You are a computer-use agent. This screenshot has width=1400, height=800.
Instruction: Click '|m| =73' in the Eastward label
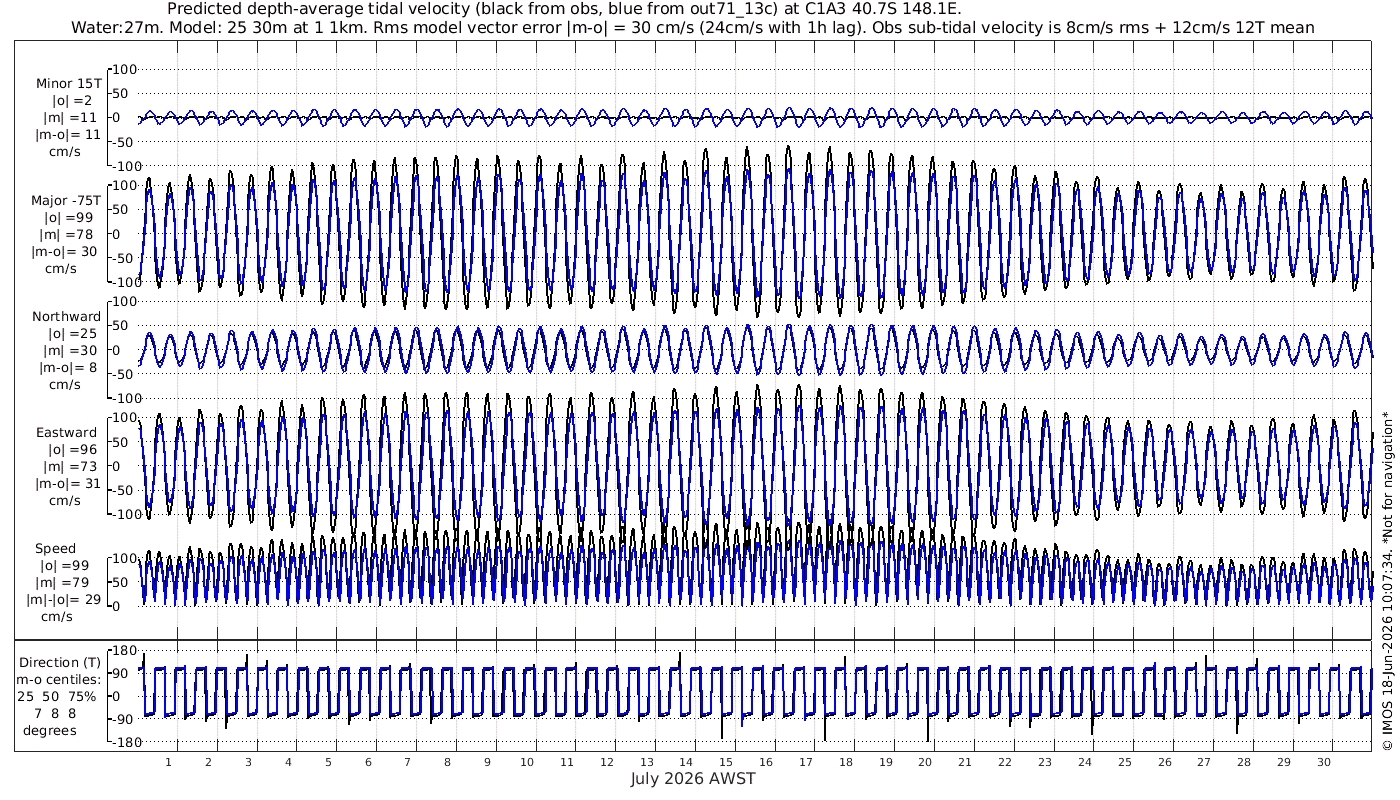click(71, 467)
